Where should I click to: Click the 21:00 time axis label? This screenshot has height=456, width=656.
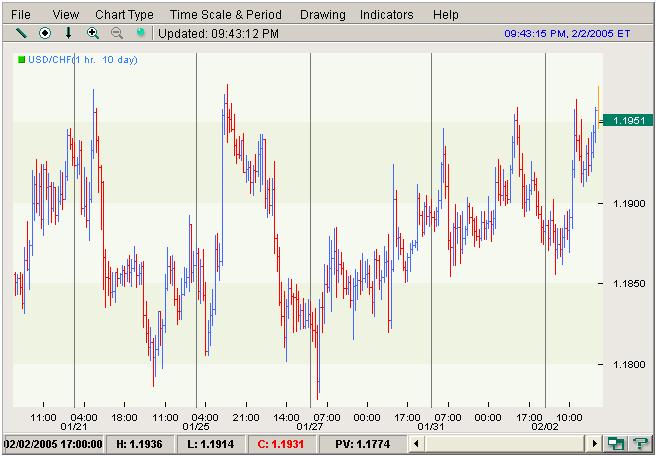coord(246,418)
